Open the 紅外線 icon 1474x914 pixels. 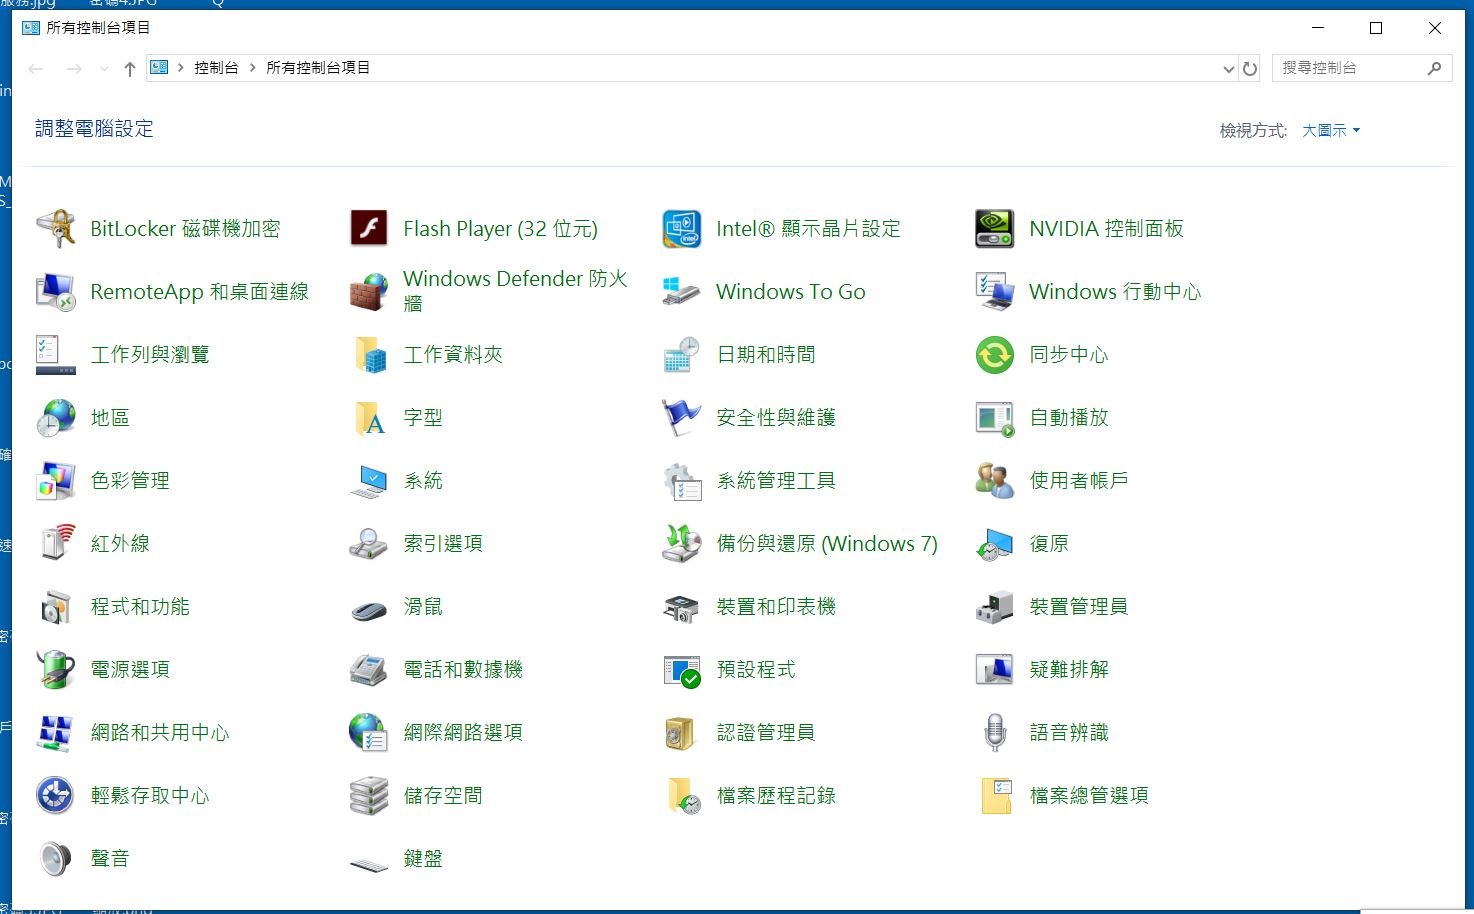[55, 543]
